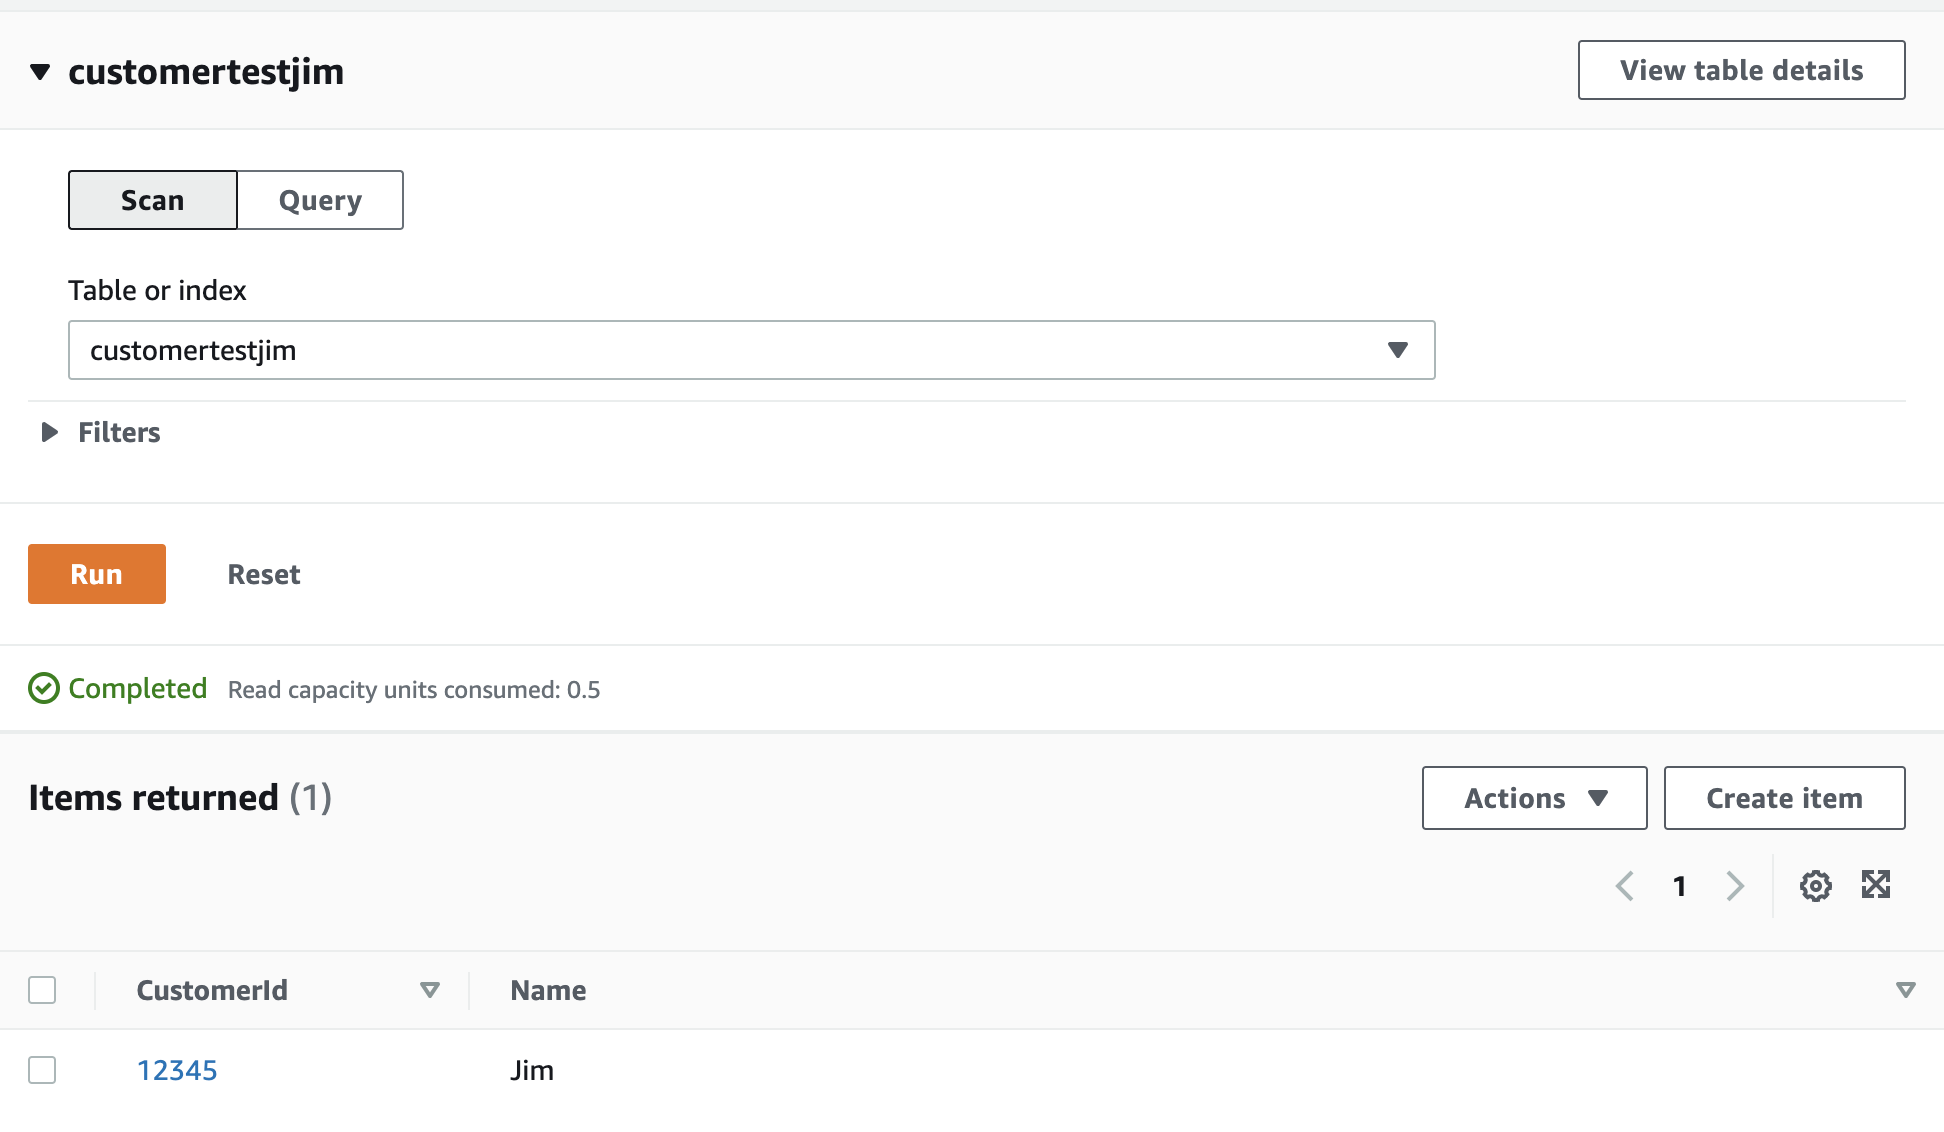Sort by CustomerId column arrow
The image size is (1944, 1132).
pos(430,990)
